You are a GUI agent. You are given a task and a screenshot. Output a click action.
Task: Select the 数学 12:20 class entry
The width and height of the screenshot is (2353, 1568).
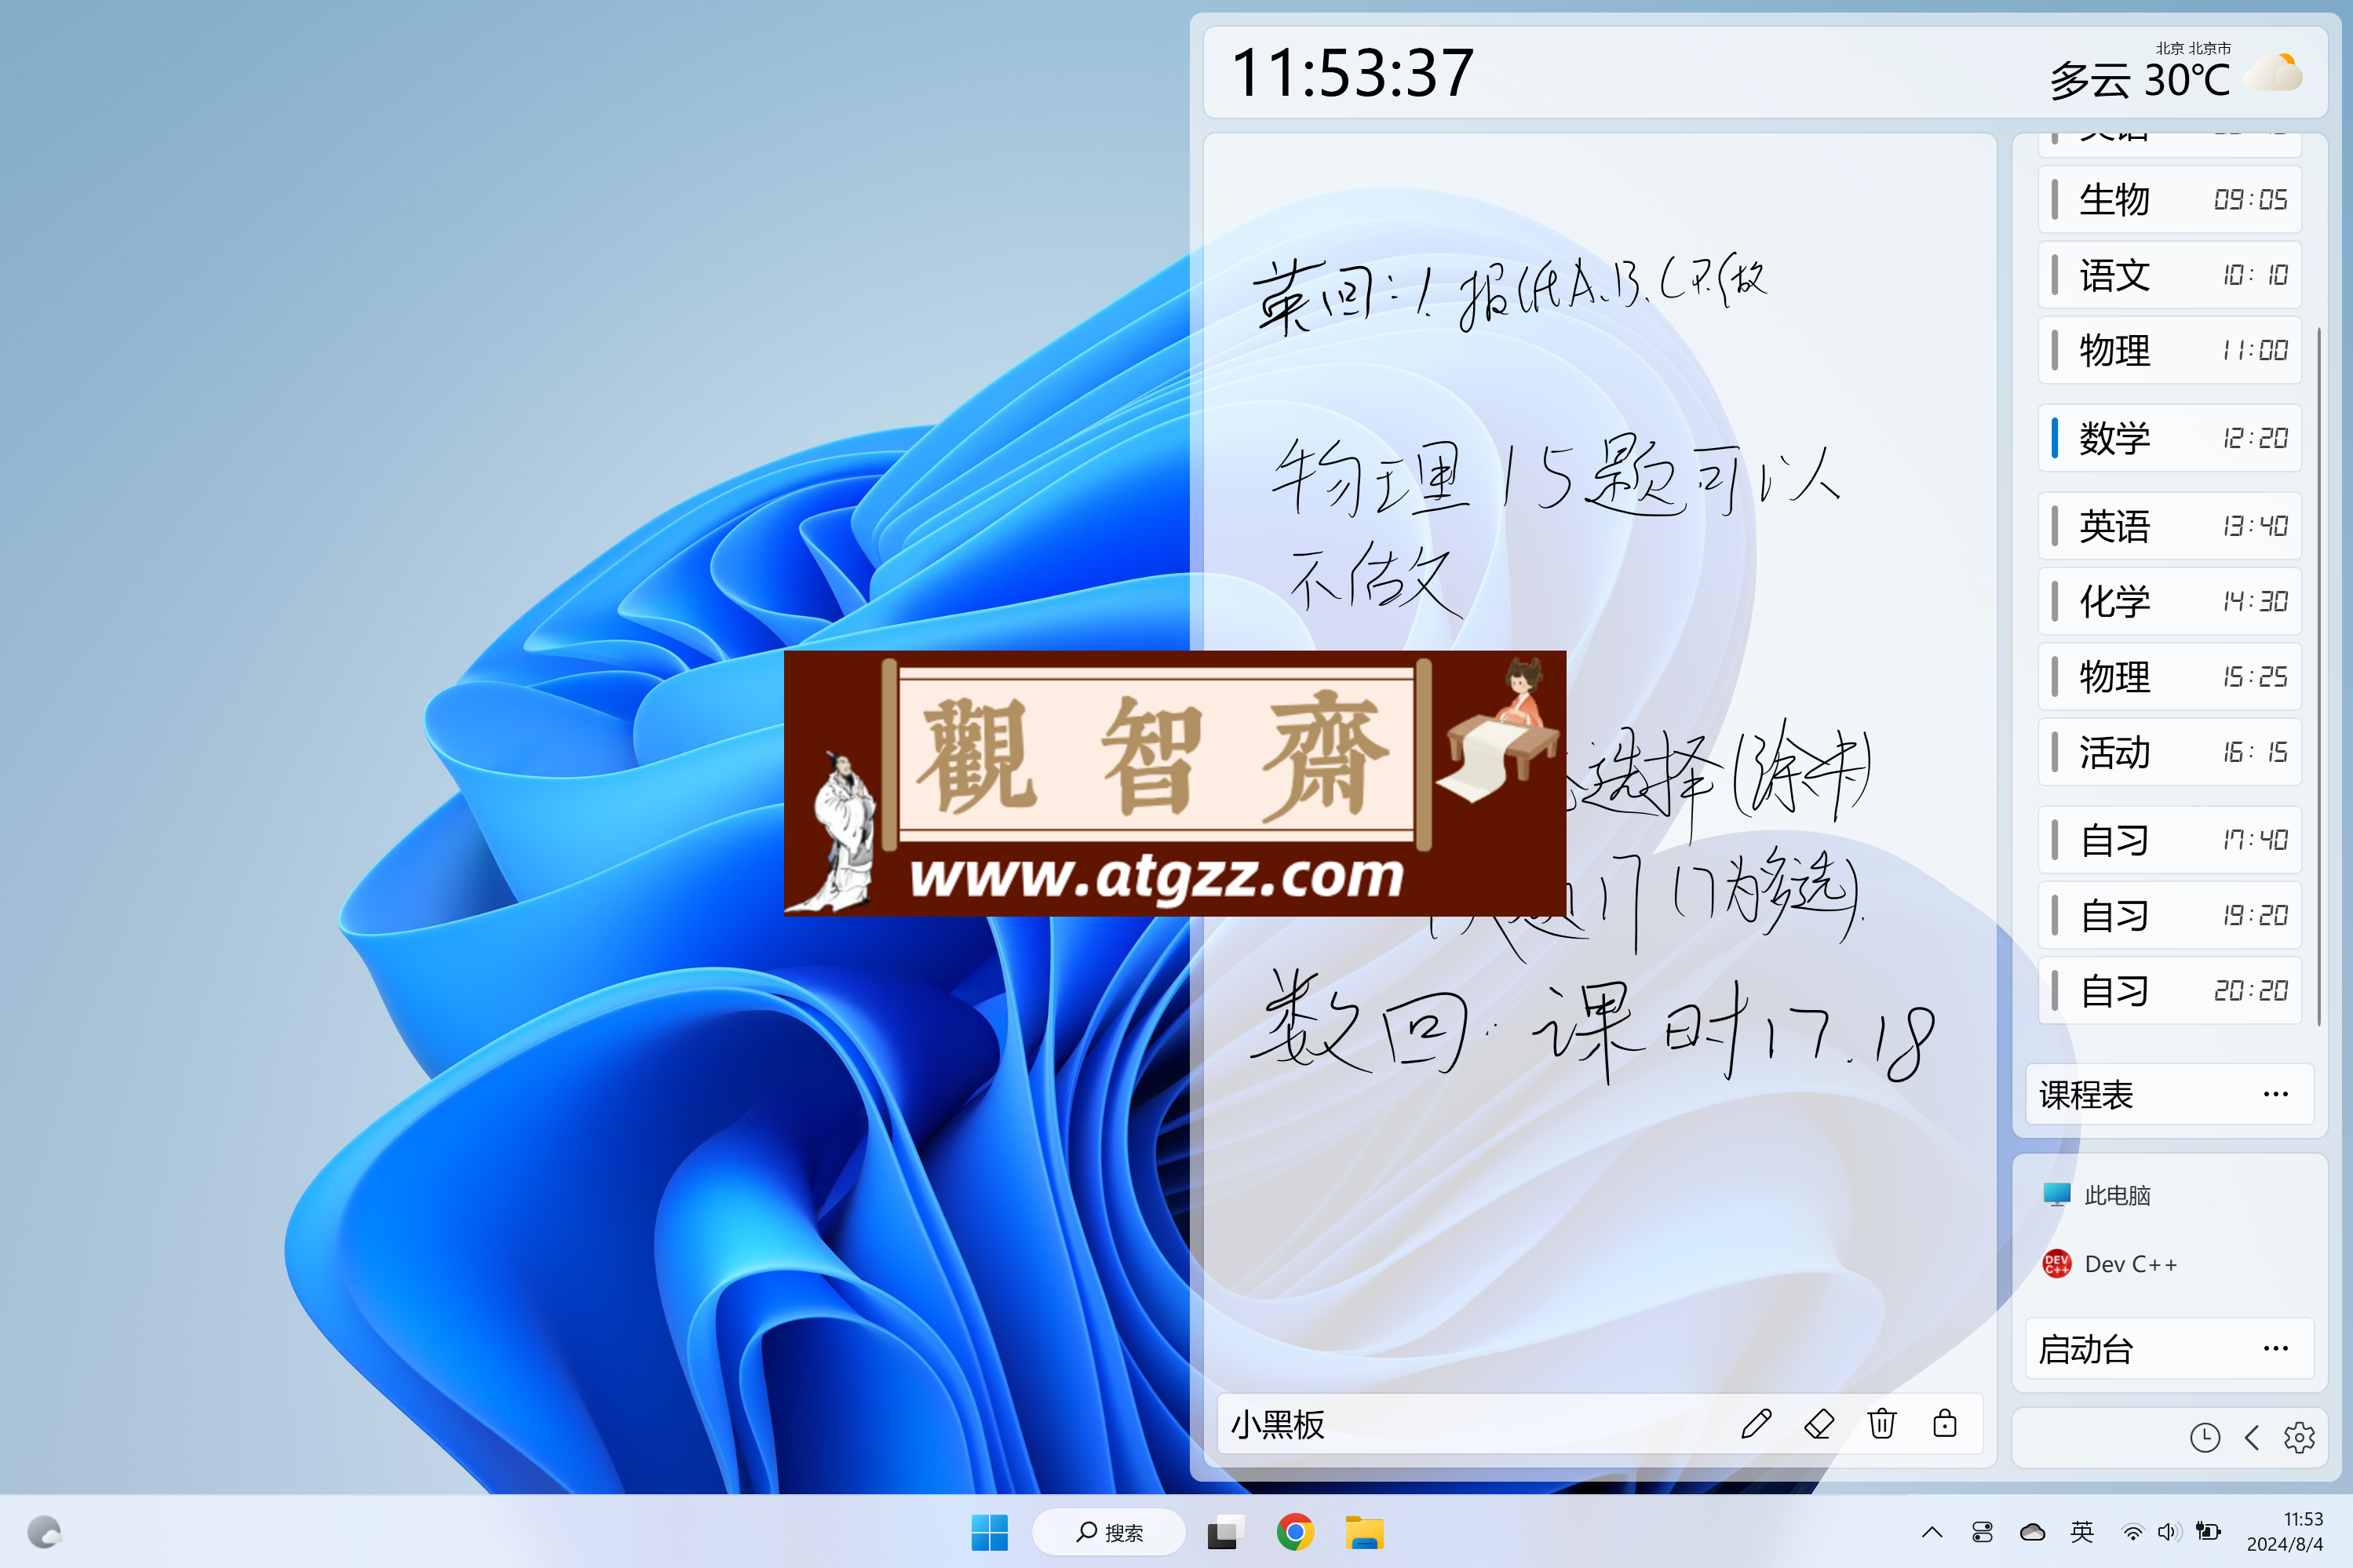click(2169, 438)
